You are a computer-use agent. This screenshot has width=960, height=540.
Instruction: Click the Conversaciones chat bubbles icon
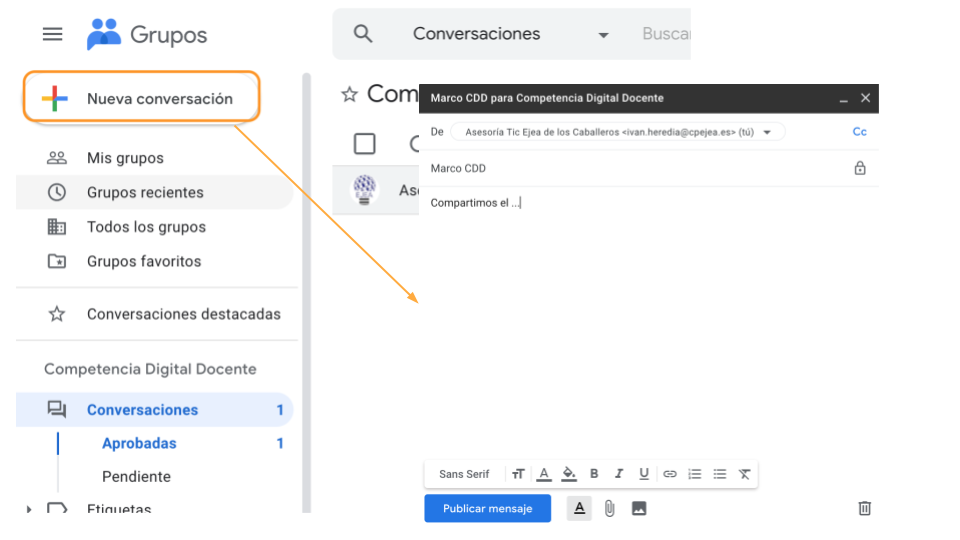[57, 409]
